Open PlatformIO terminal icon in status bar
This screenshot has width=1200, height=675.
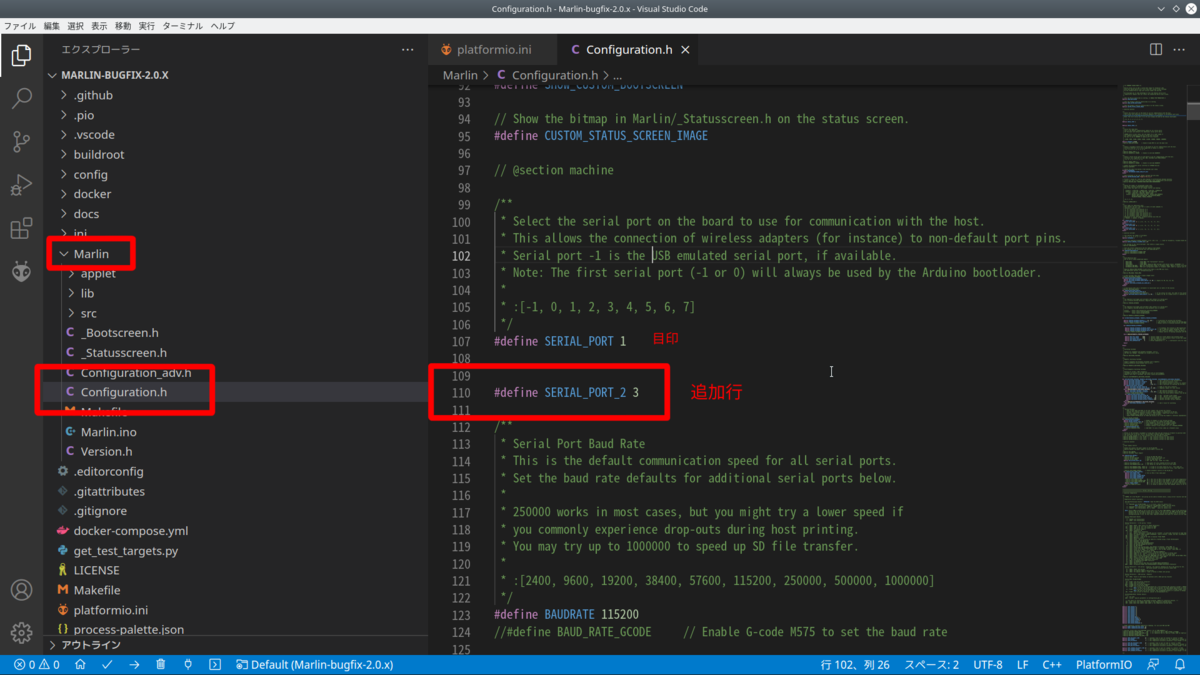[215, 665]
